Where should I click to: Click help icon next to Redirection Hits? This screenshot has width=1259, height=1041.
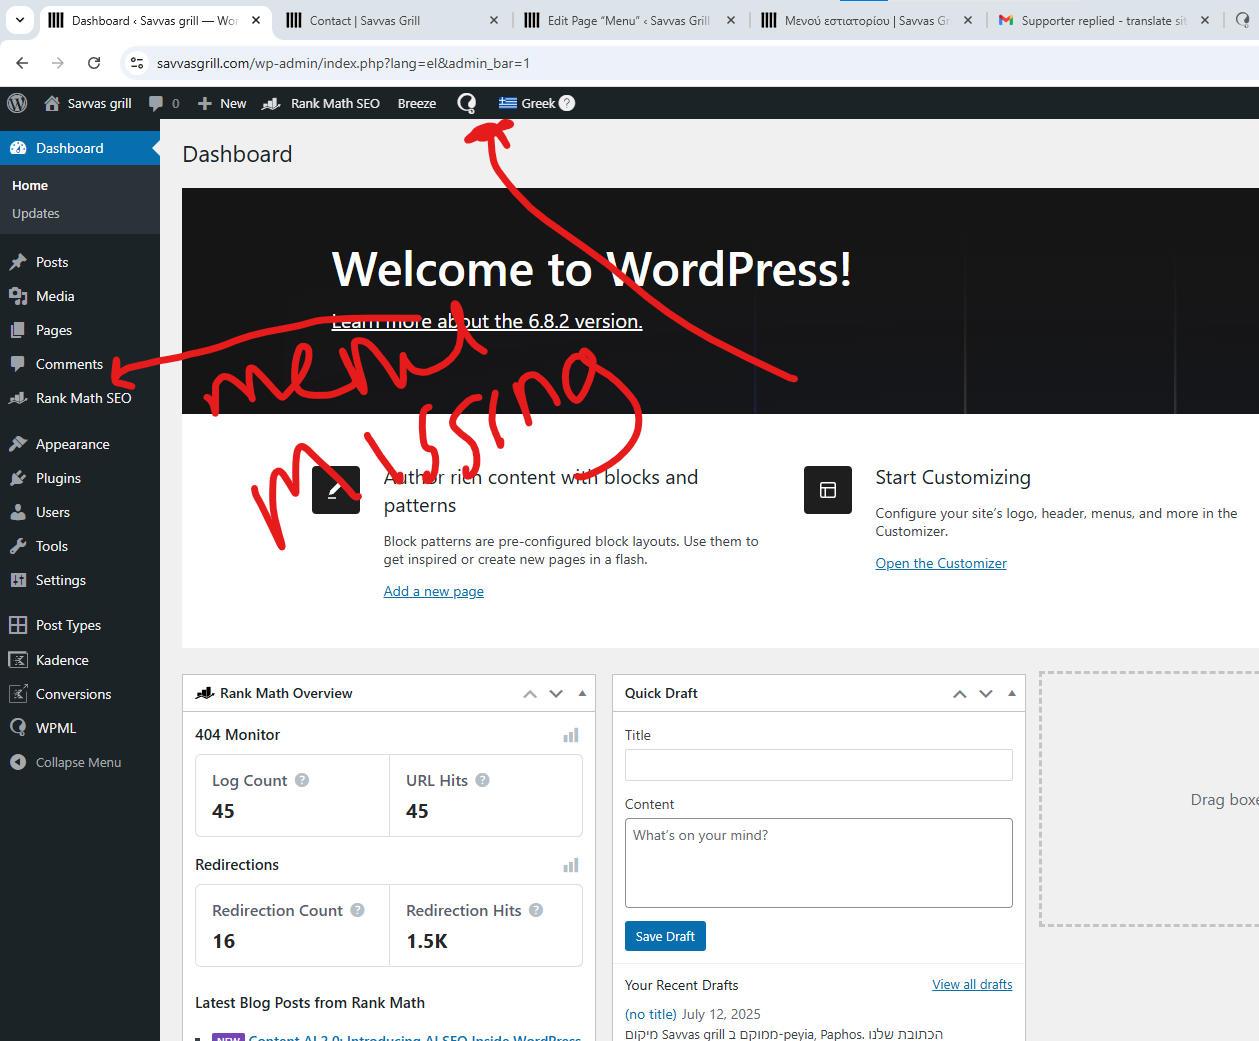pos(536,910)
